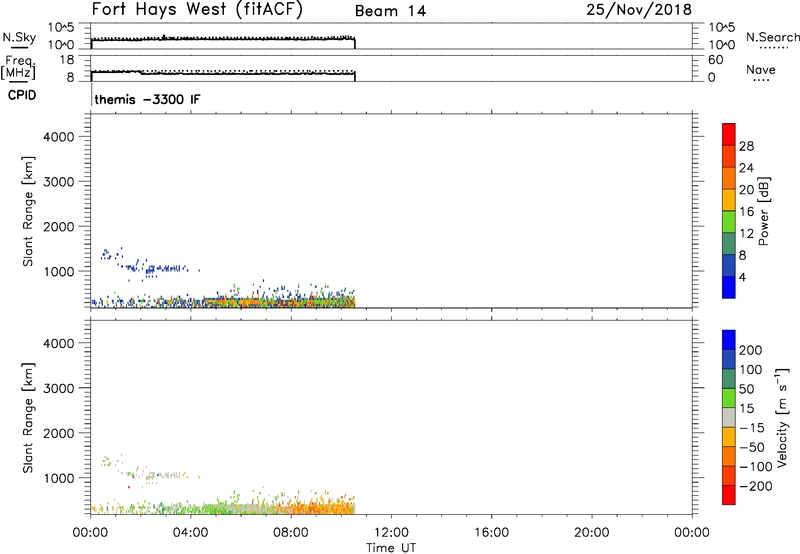This screenshot has height=554, width=800.
Task: Click the '3000' tick label on velocity panel
Action: click(59, 388)
